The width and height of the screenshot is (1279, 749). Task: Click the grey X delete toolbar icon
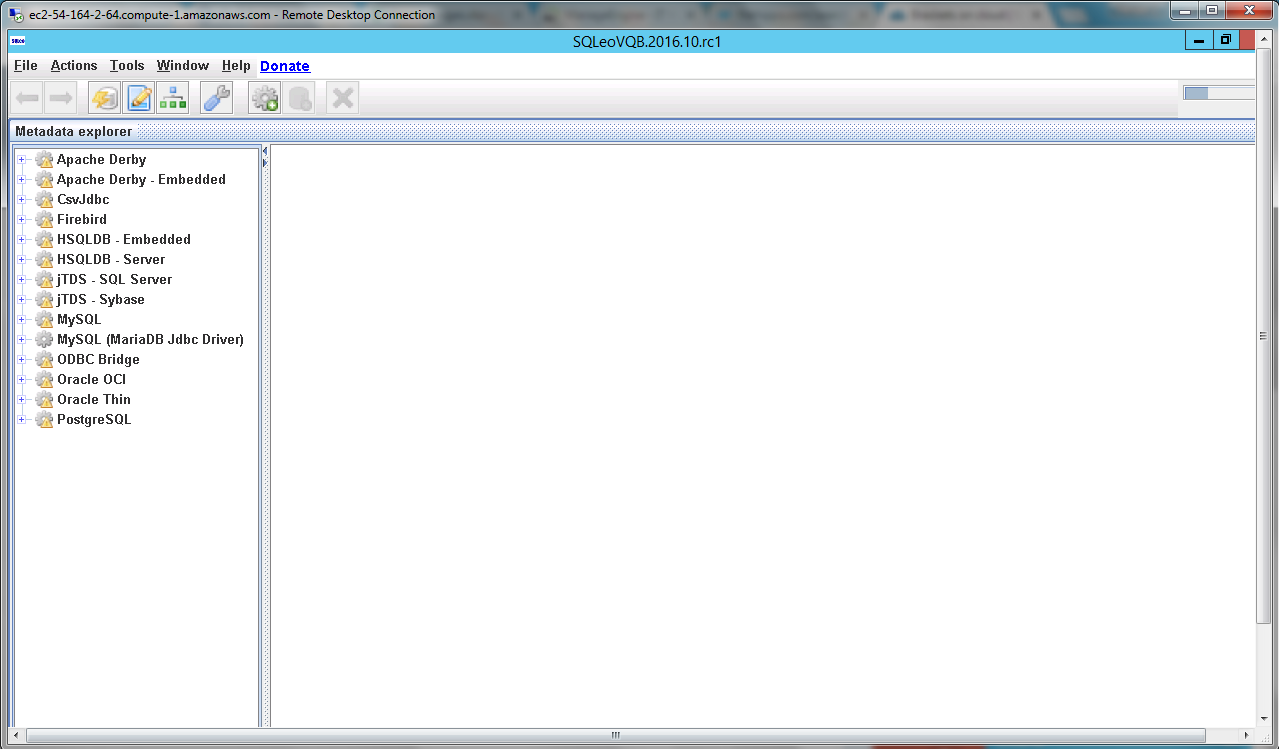click(x=343, y=98)
